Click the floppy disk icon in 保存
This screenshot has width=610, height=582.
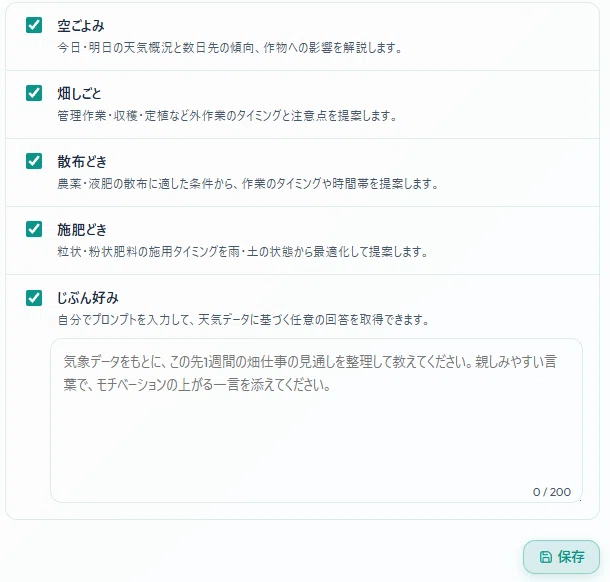(545, 557)
